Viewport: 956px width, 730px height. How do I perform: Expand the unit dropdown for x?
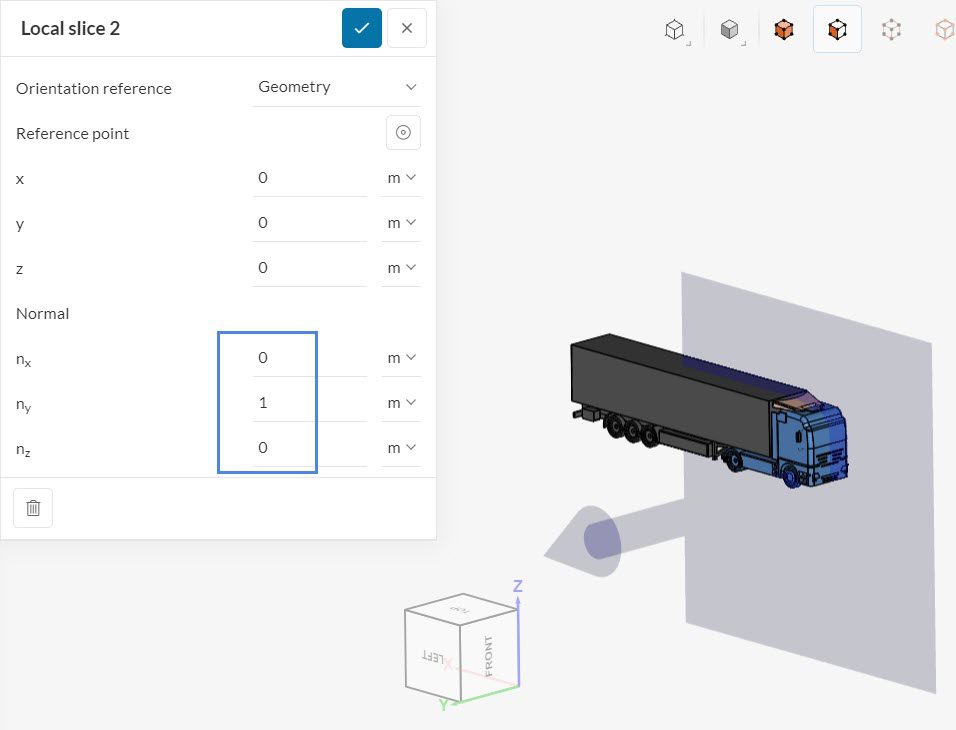tap(401, 178)
